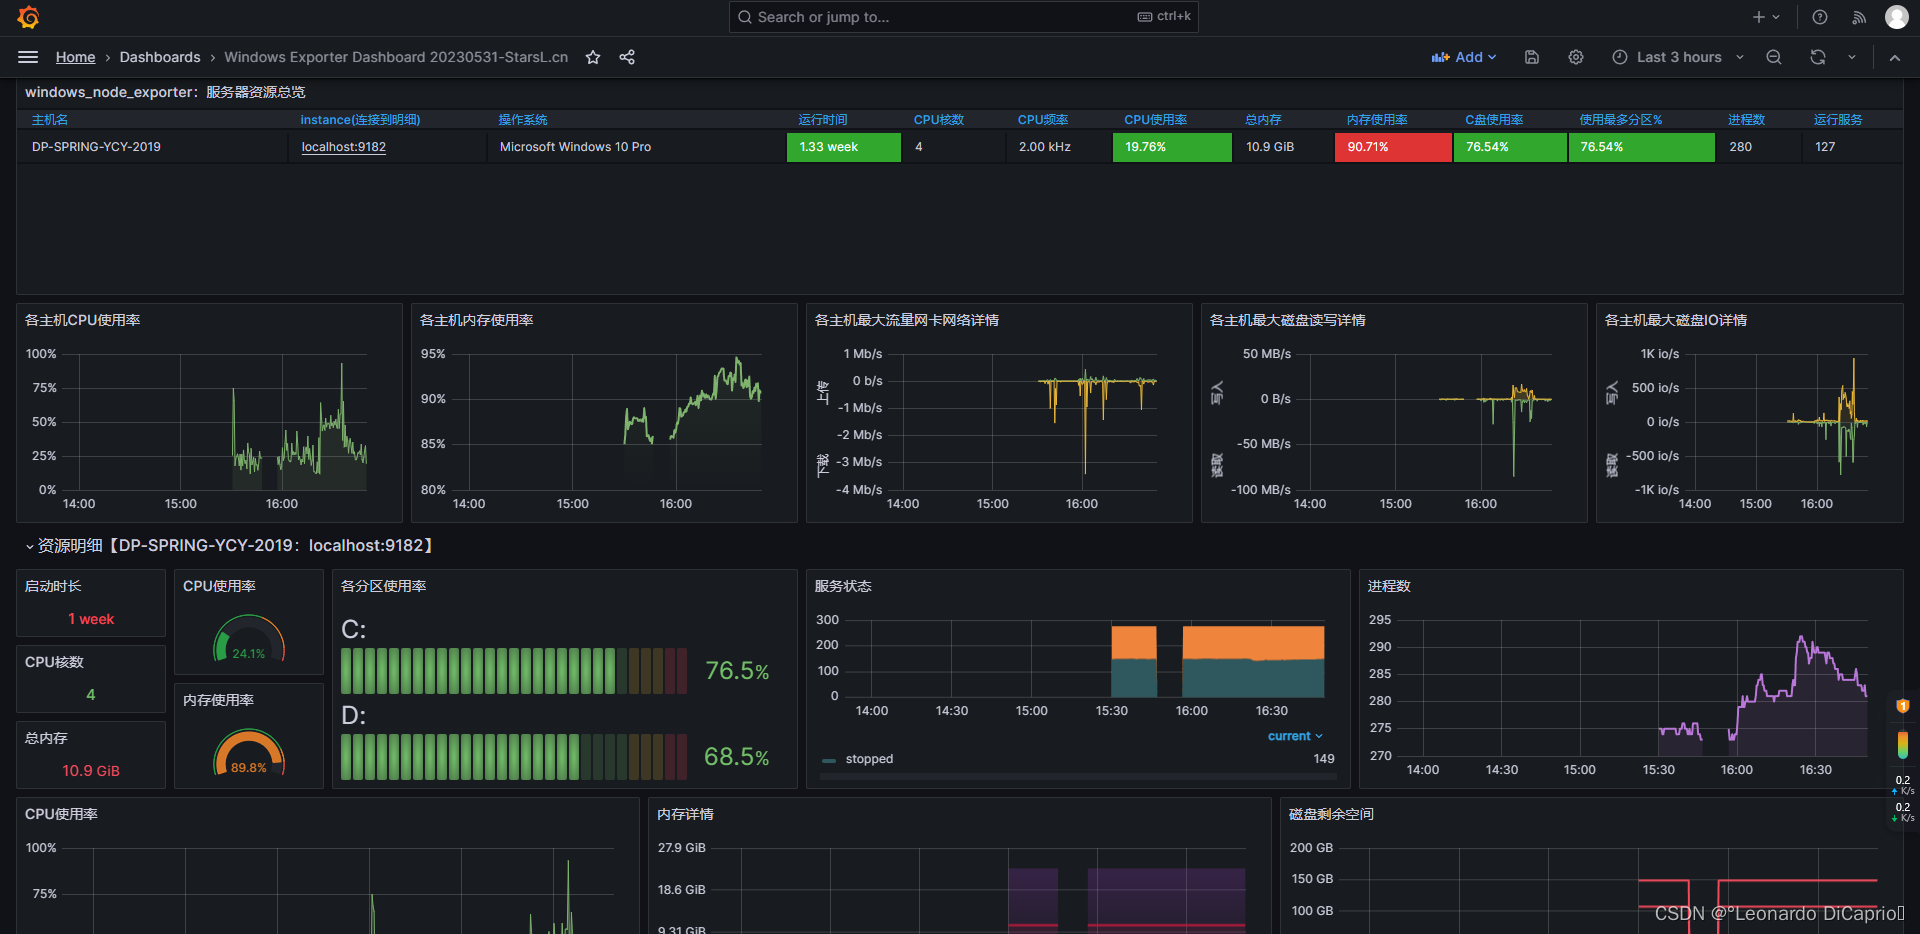
Task: Star the Windows Exporter dashboard
Action: [x=592, y=57]
